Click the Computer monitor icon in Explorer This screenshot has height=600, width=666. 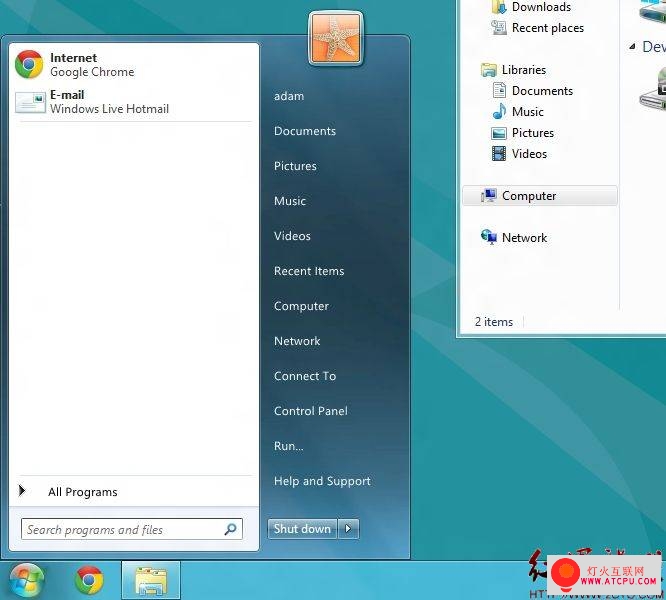coord(489,195)
